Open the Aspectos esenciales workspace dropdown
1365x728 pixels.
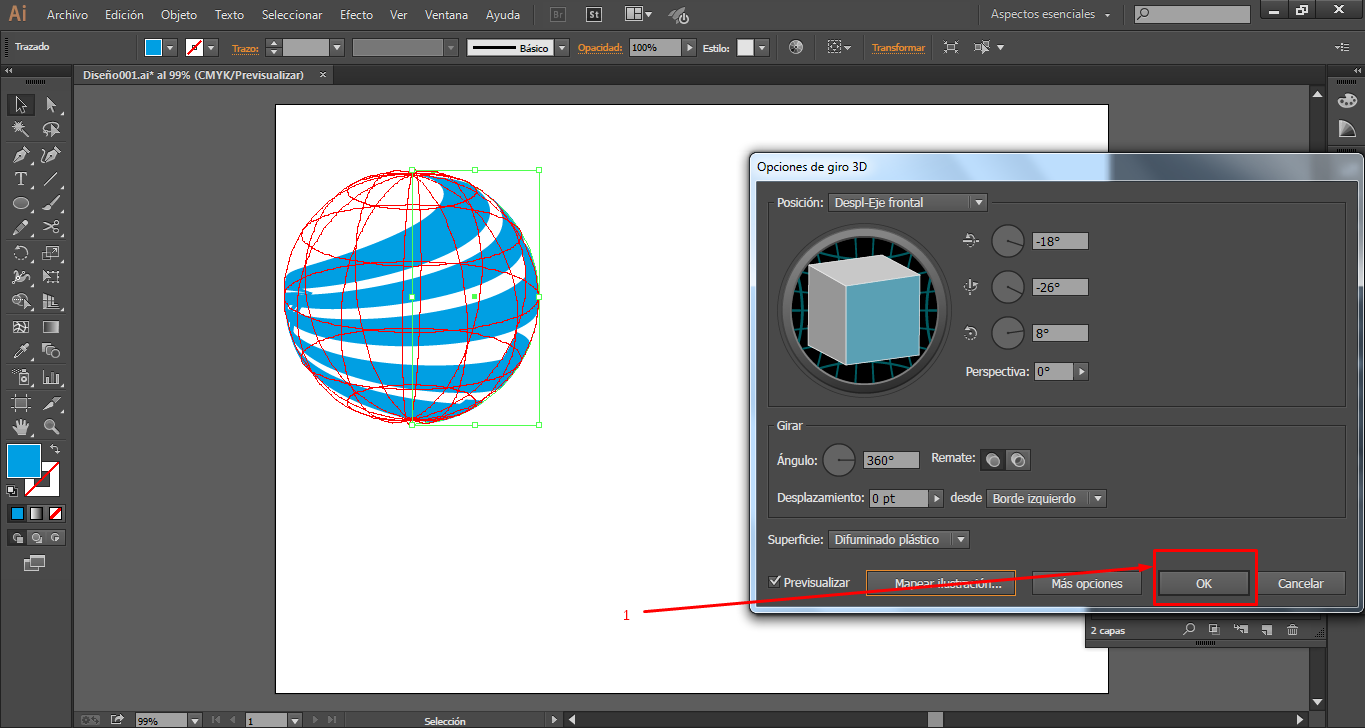click(1051, 15)
